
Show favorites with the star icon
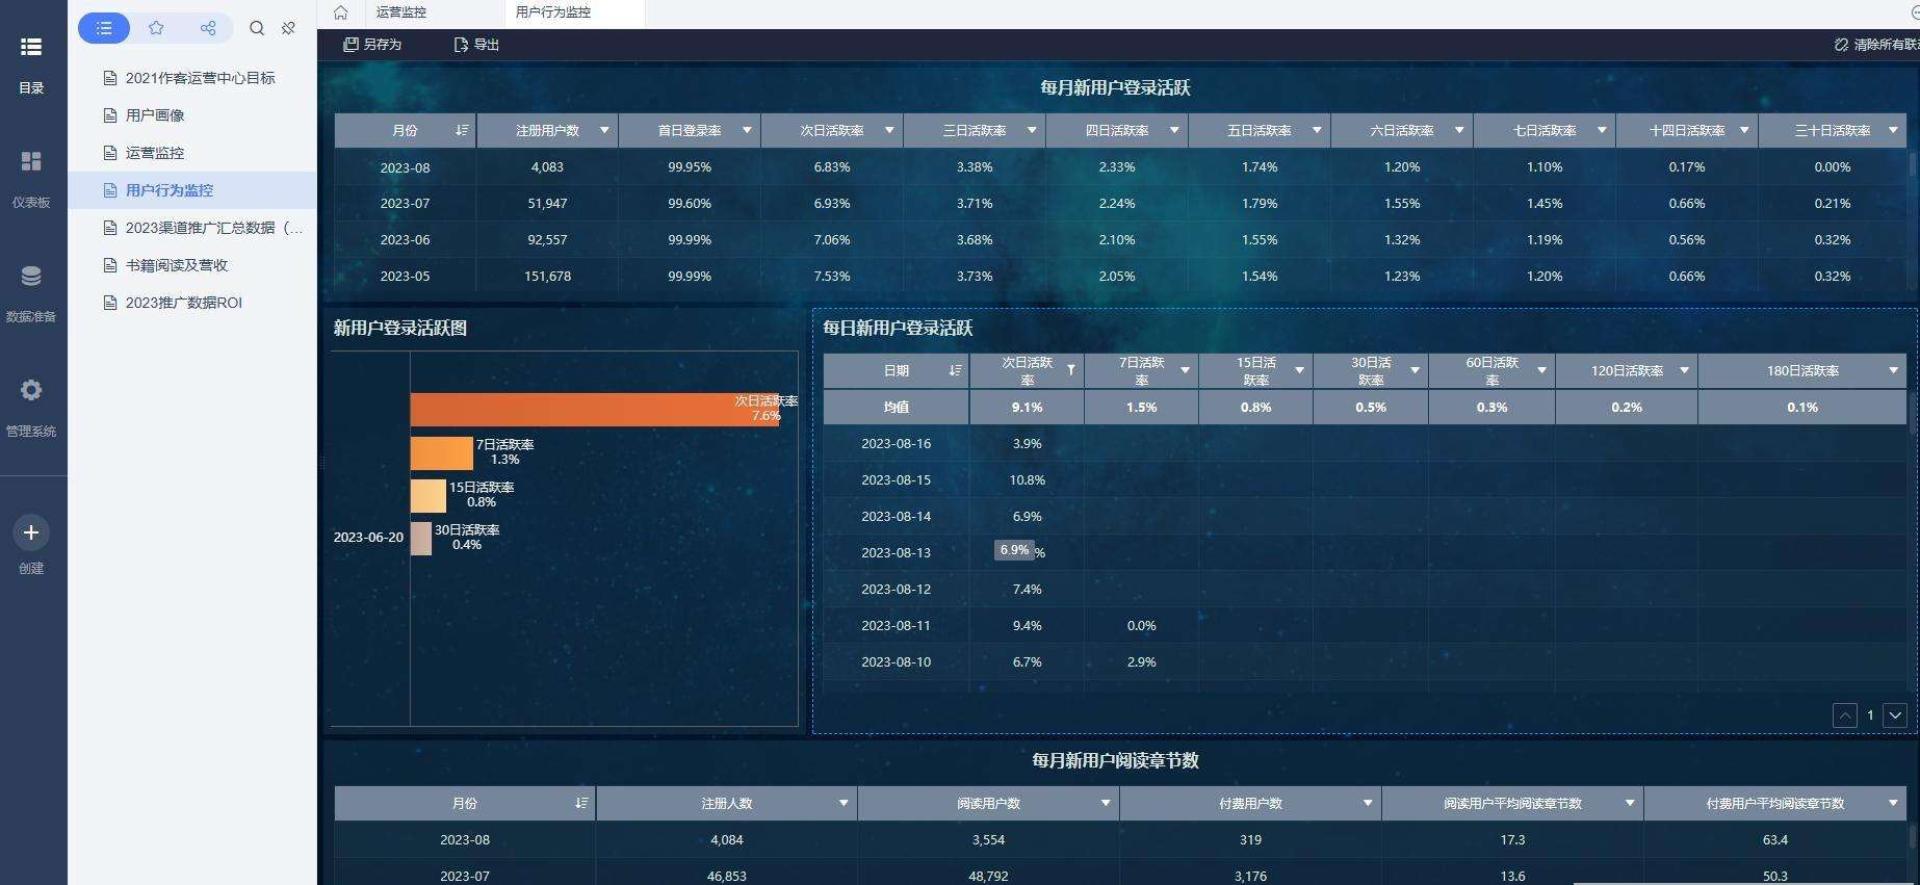(x=156, y=28)
